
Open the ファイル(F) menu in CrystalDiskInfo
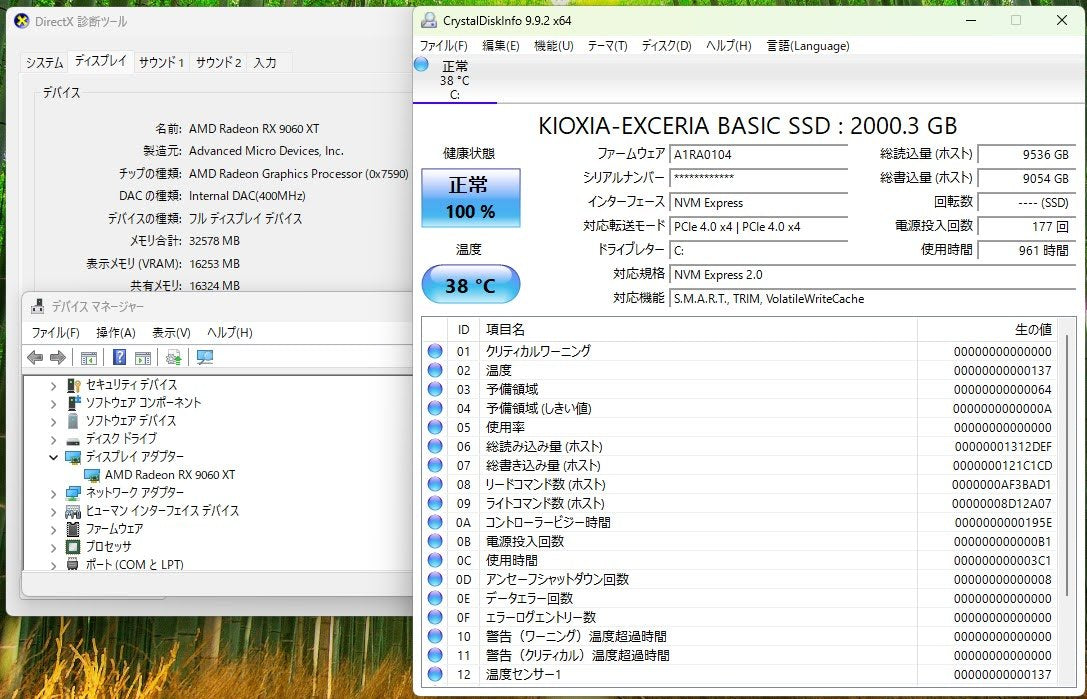point(444,46)
